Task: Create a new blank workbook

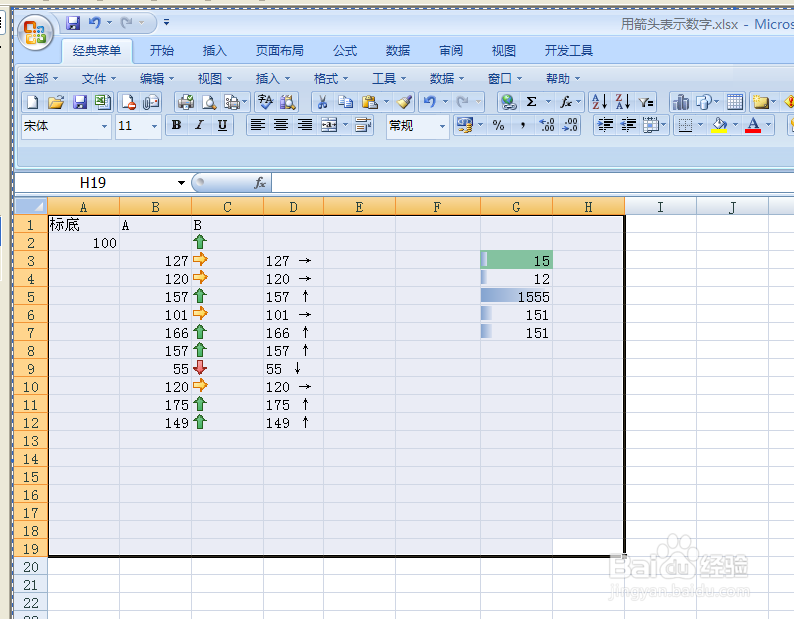Action: [x=32, y=102]
